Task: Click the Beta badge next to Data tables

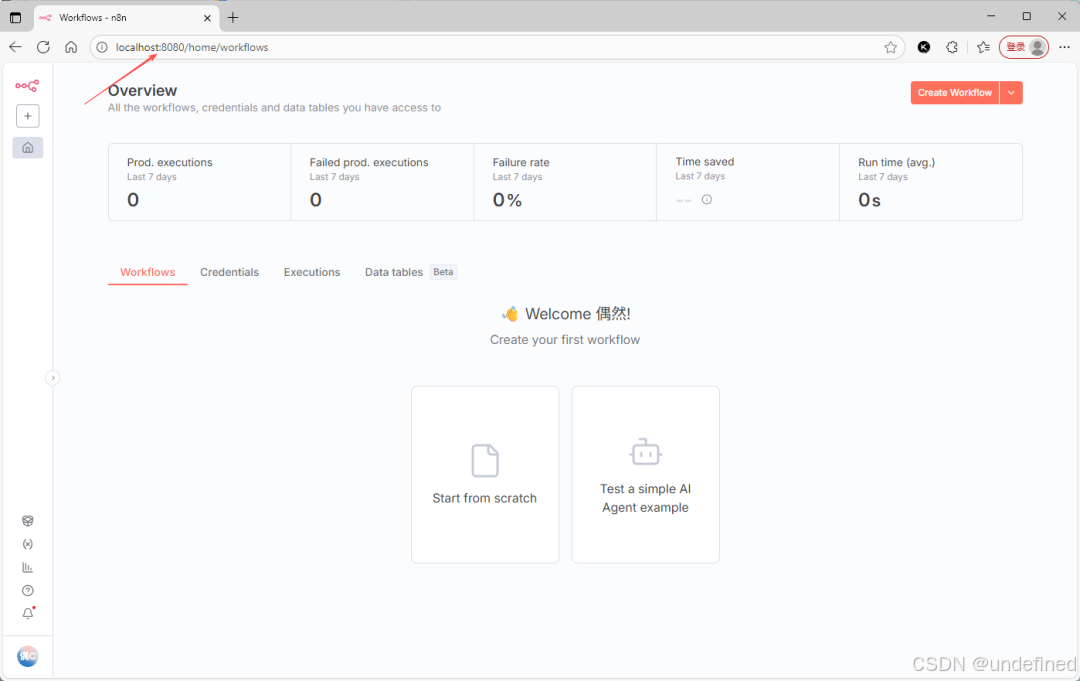Action: pyautogui.click(x=444, y=272)
